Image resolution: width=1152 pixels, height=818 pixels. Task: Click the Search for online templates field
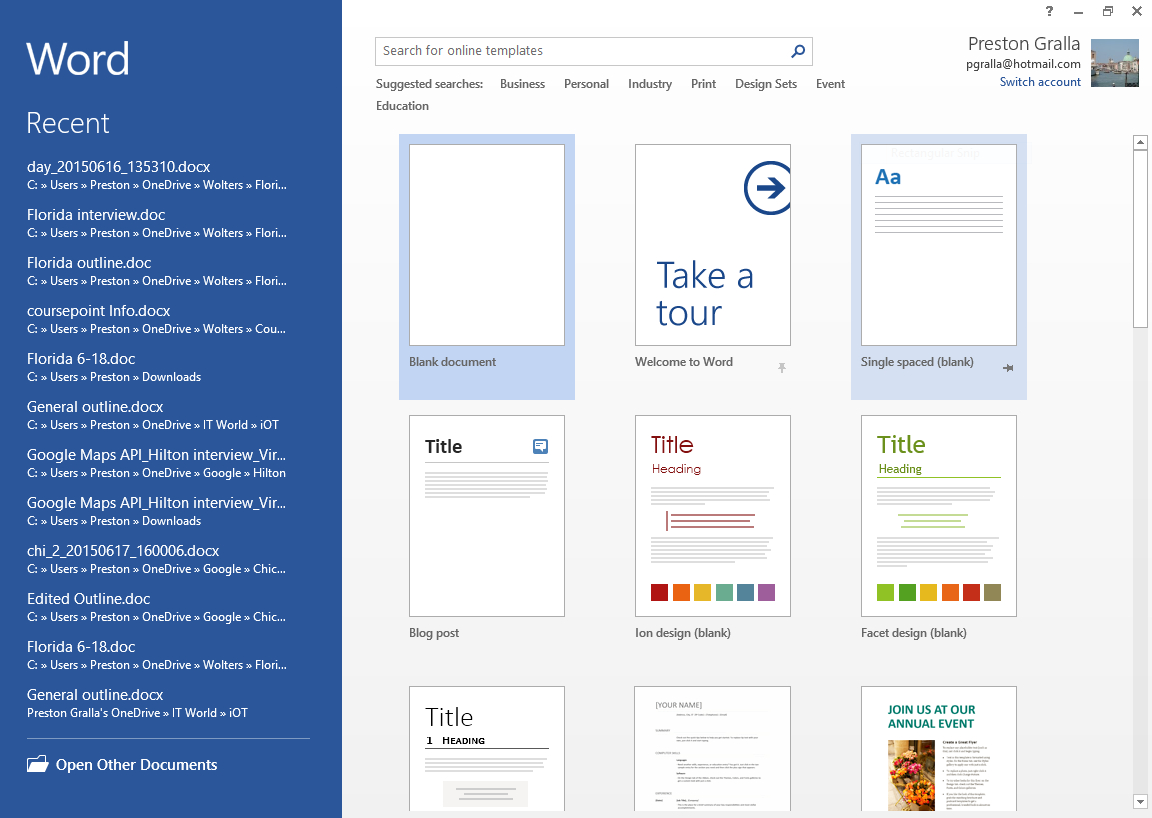[x=580, y=51]
